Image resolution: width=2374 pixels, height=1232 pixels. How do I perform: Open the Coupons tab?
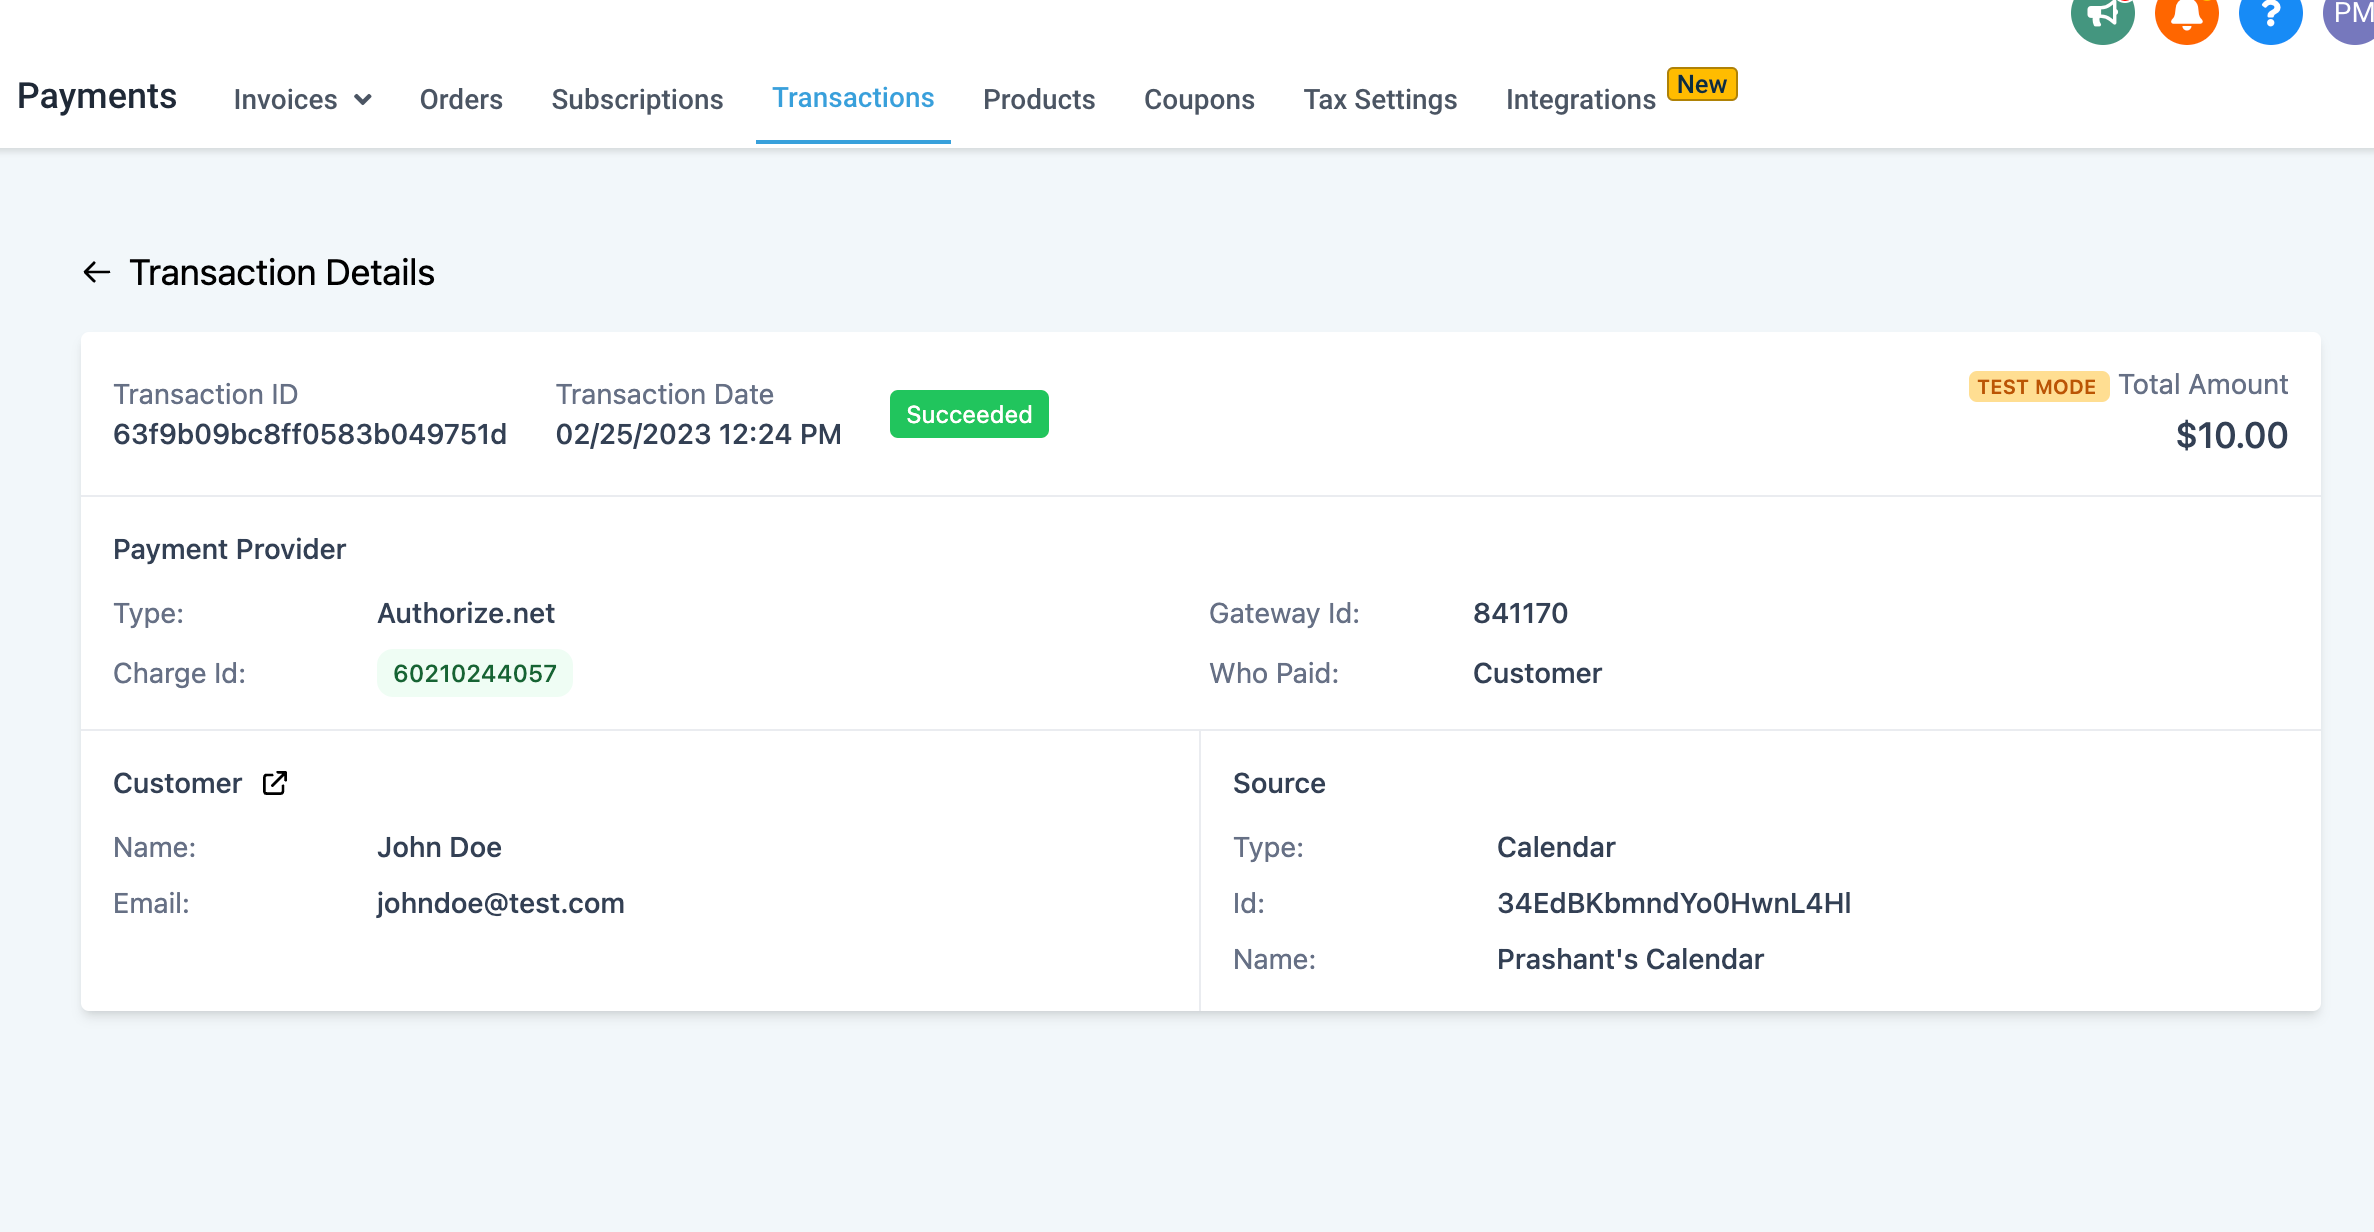tap(1199, 100)
